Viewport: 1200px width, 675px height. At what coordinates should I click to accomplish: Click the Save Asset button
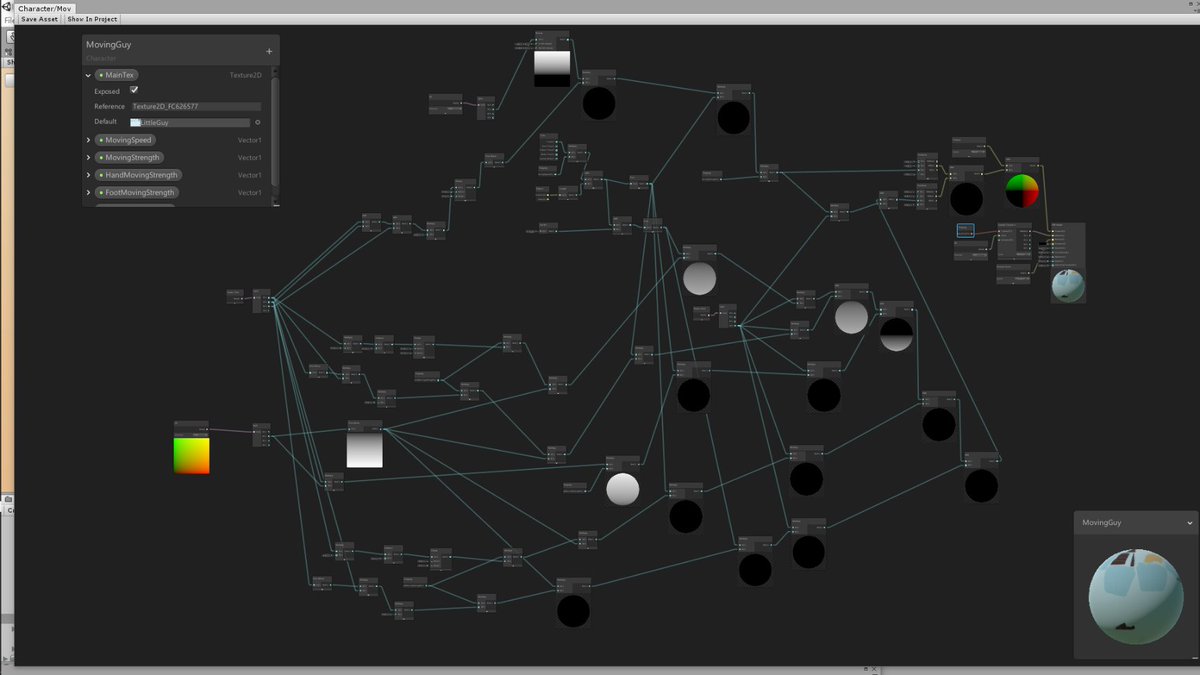point(40,19)
